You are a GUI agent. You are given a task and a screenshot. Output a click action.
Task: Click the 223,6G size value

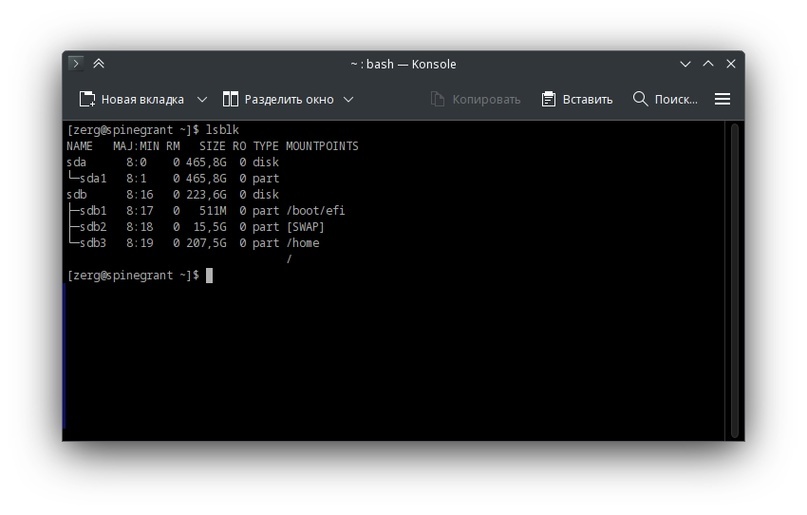coord(206,194)
